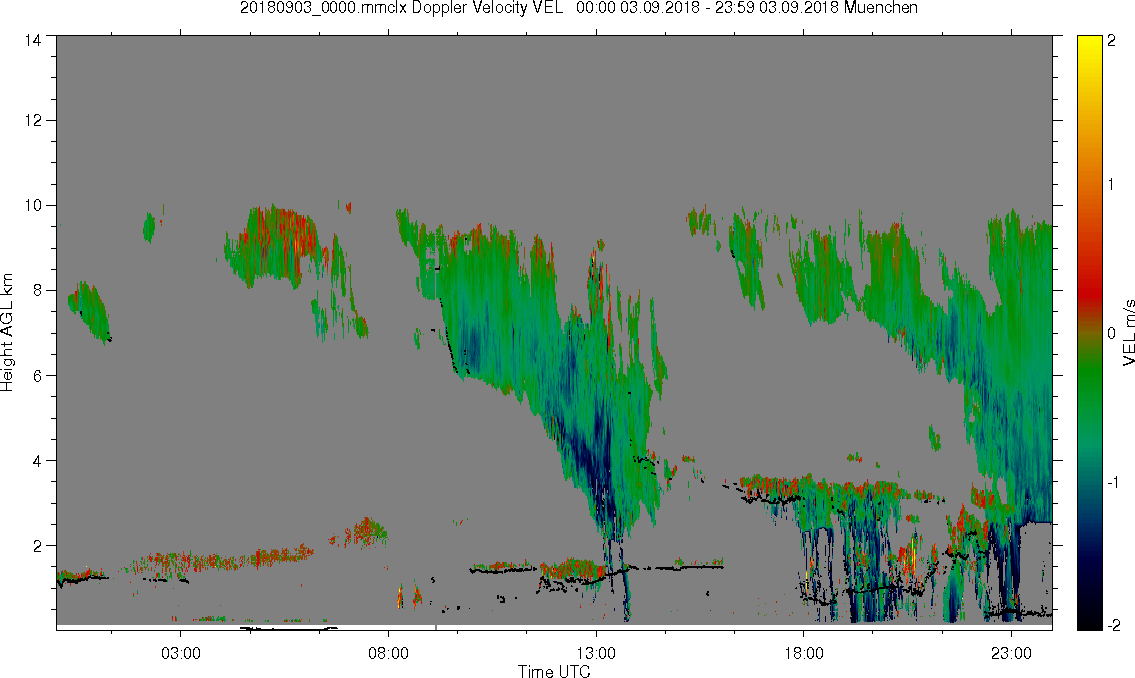Image resolution: width=1135 pixels, height=678 pixels.
Task: Click the height label '12'
Action: (x=33, y=120)
